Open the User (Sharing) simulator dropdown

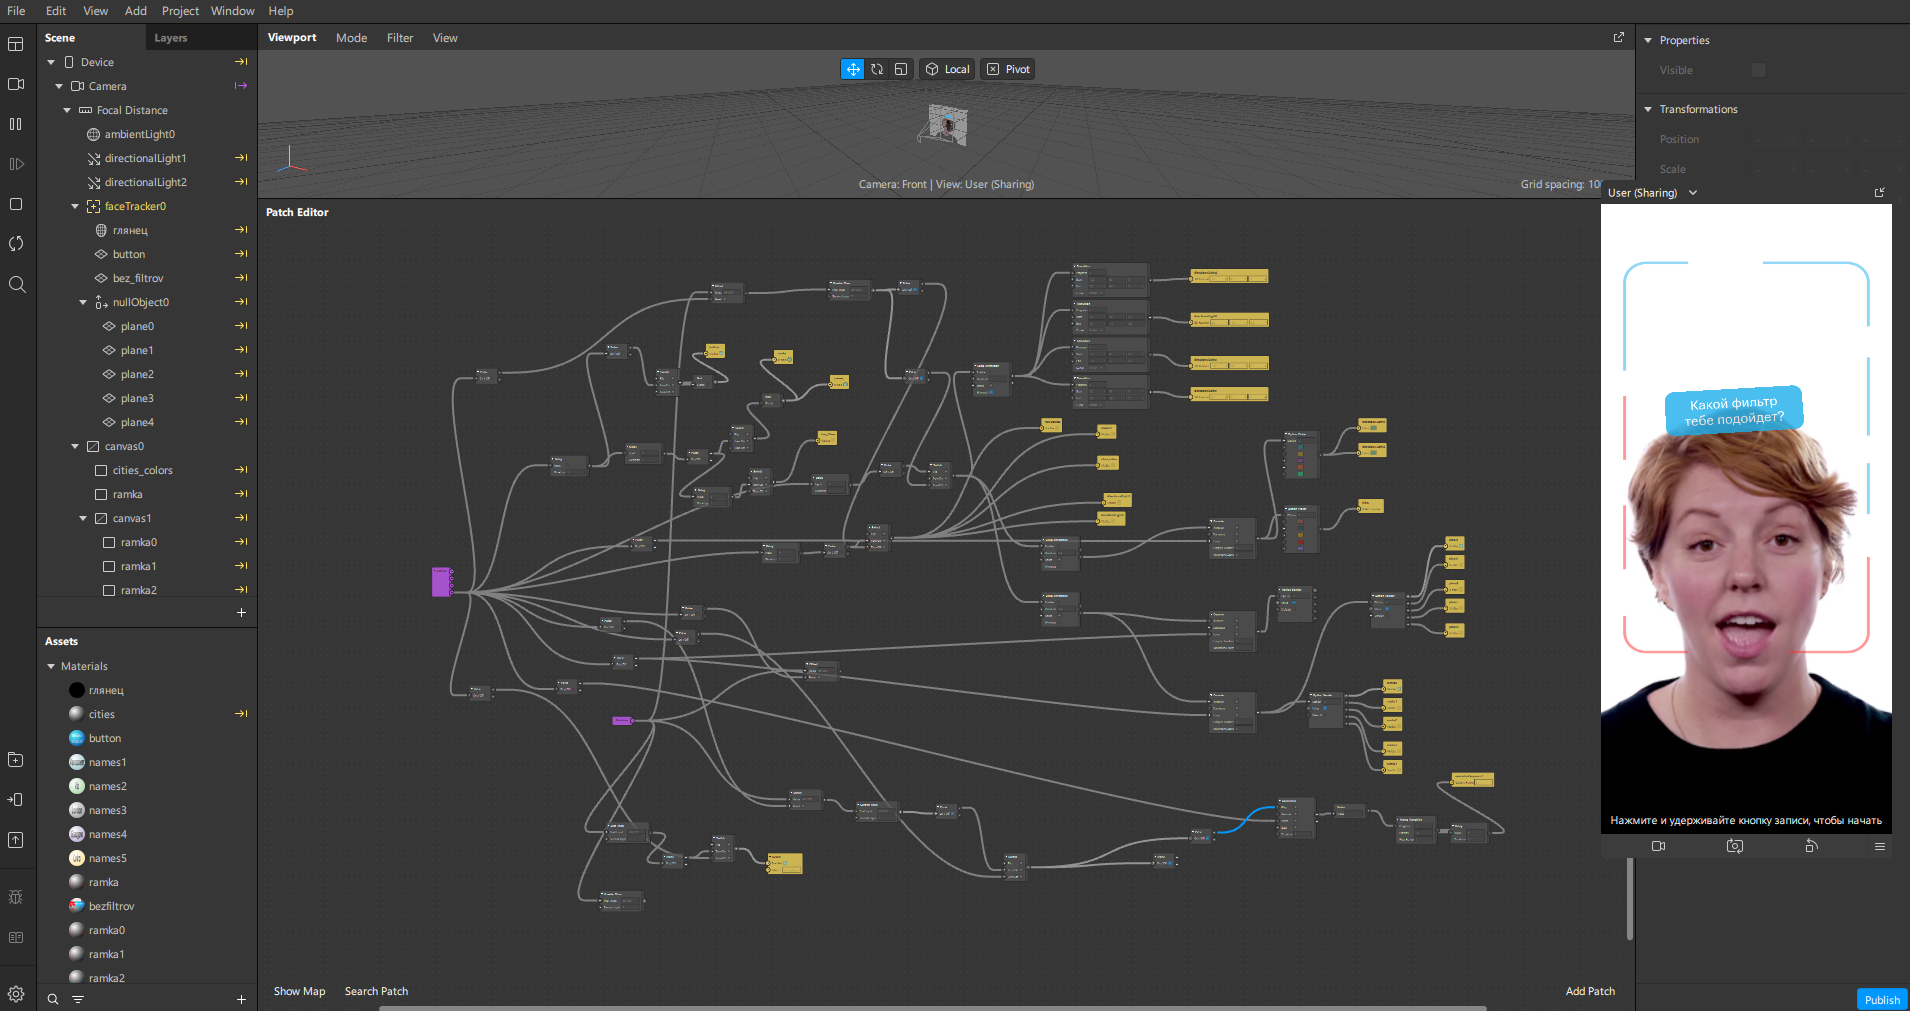pos(1693,193)
